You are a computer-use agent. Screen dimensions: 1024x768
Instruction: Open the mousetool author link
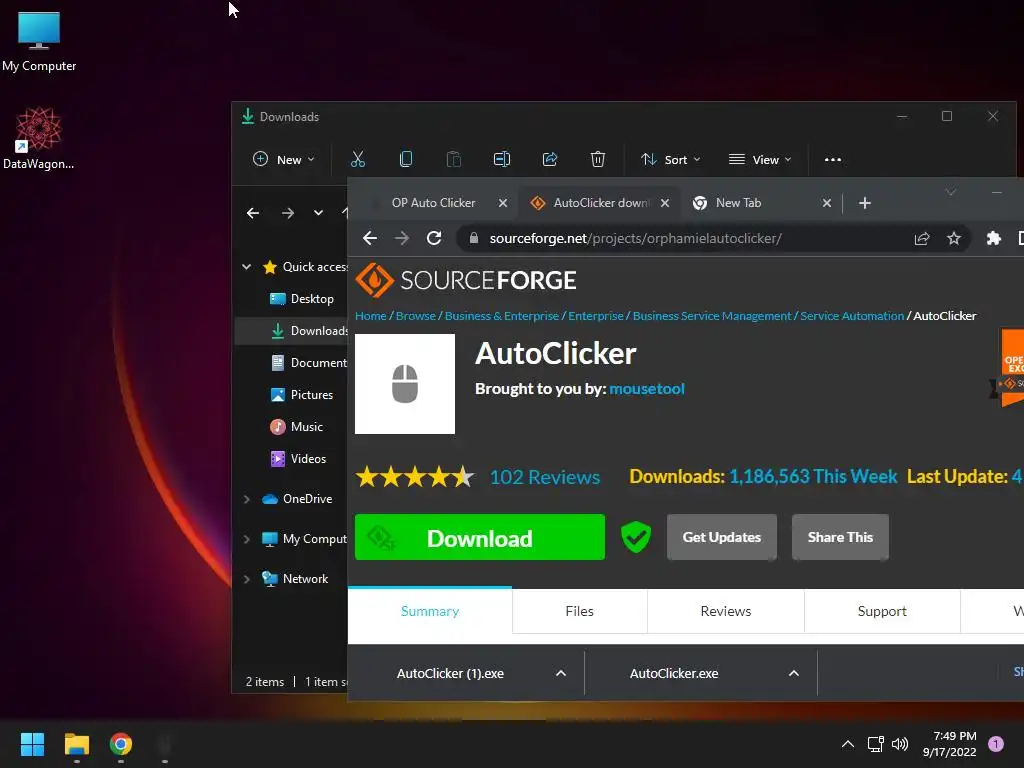point(647,389)
